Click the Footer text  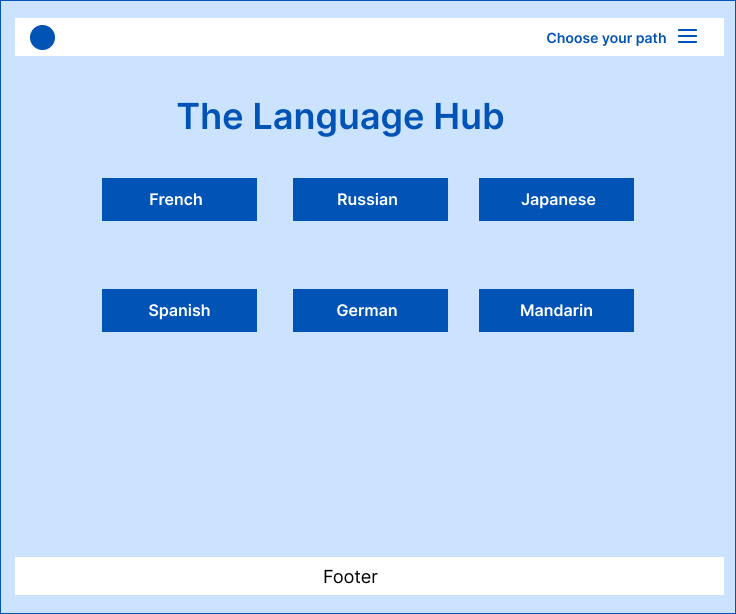[x=350, y=576]
